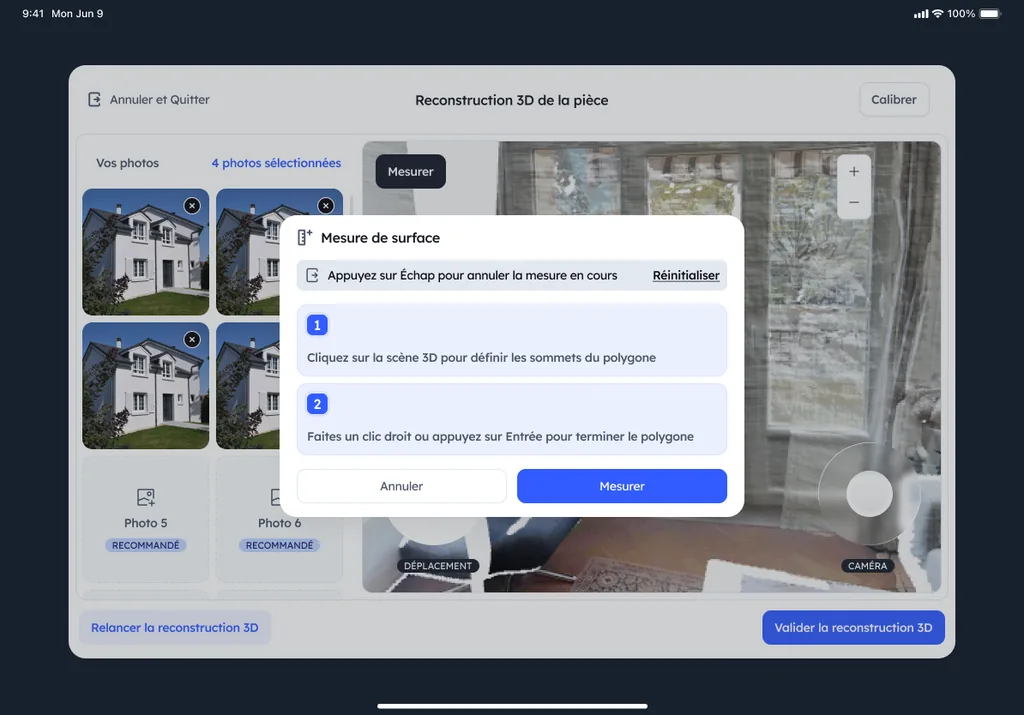Remove the second house photo via its X
The width and height of the screenshot is (1024, 715).
pyautogui.click(x=326, y=206)
